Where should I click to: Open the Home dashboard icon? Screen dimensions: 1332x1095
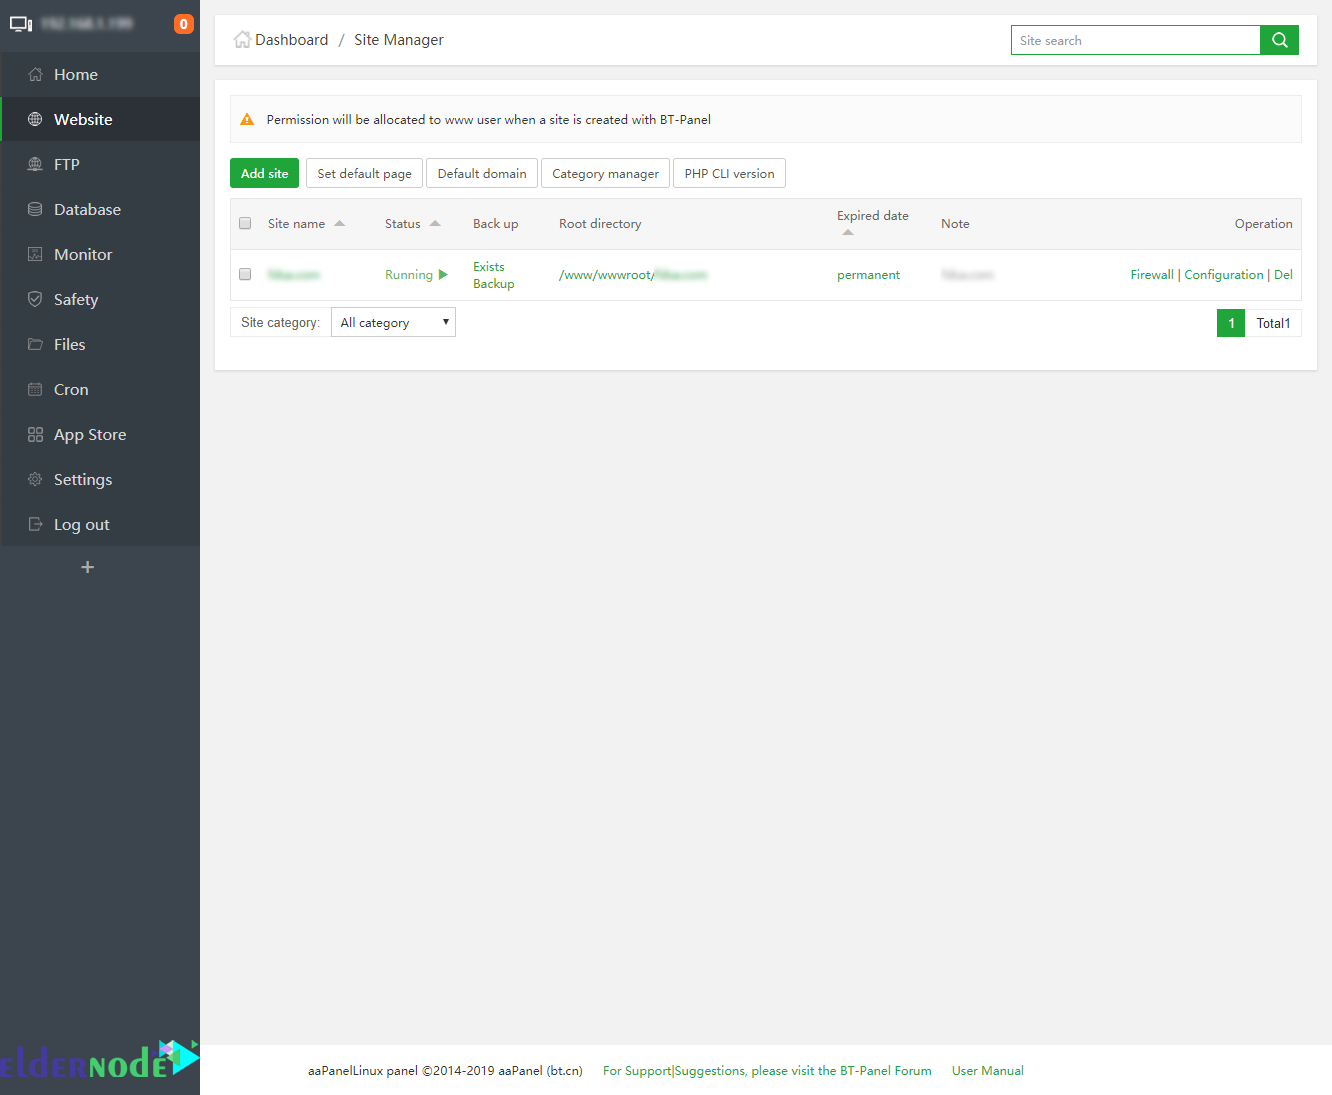pos(36,74)
